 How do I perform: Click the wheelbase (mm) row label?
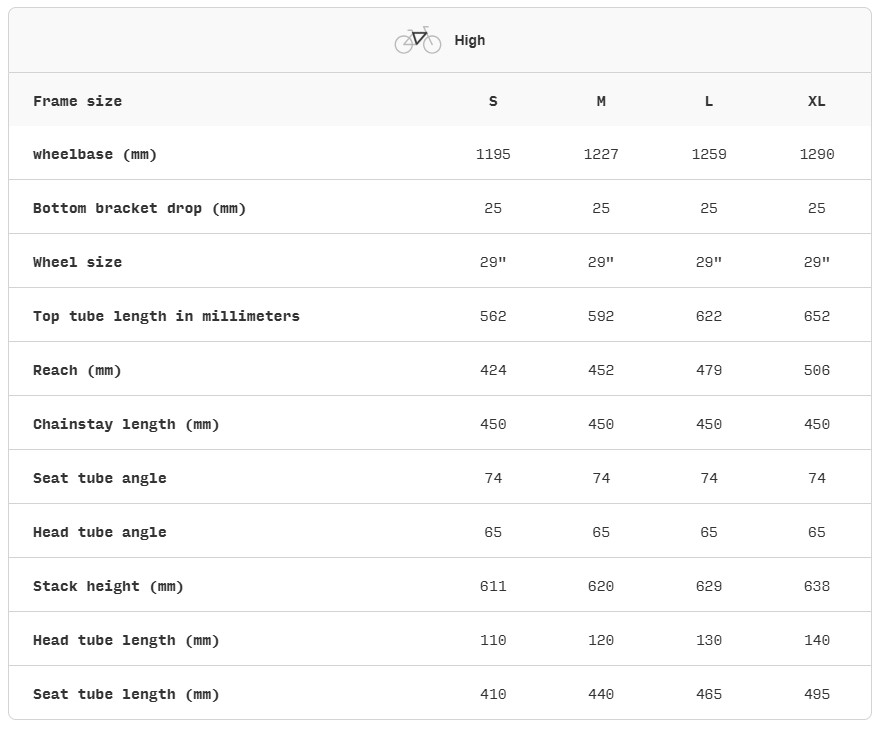pyautogui.click(x=95, y=155)
